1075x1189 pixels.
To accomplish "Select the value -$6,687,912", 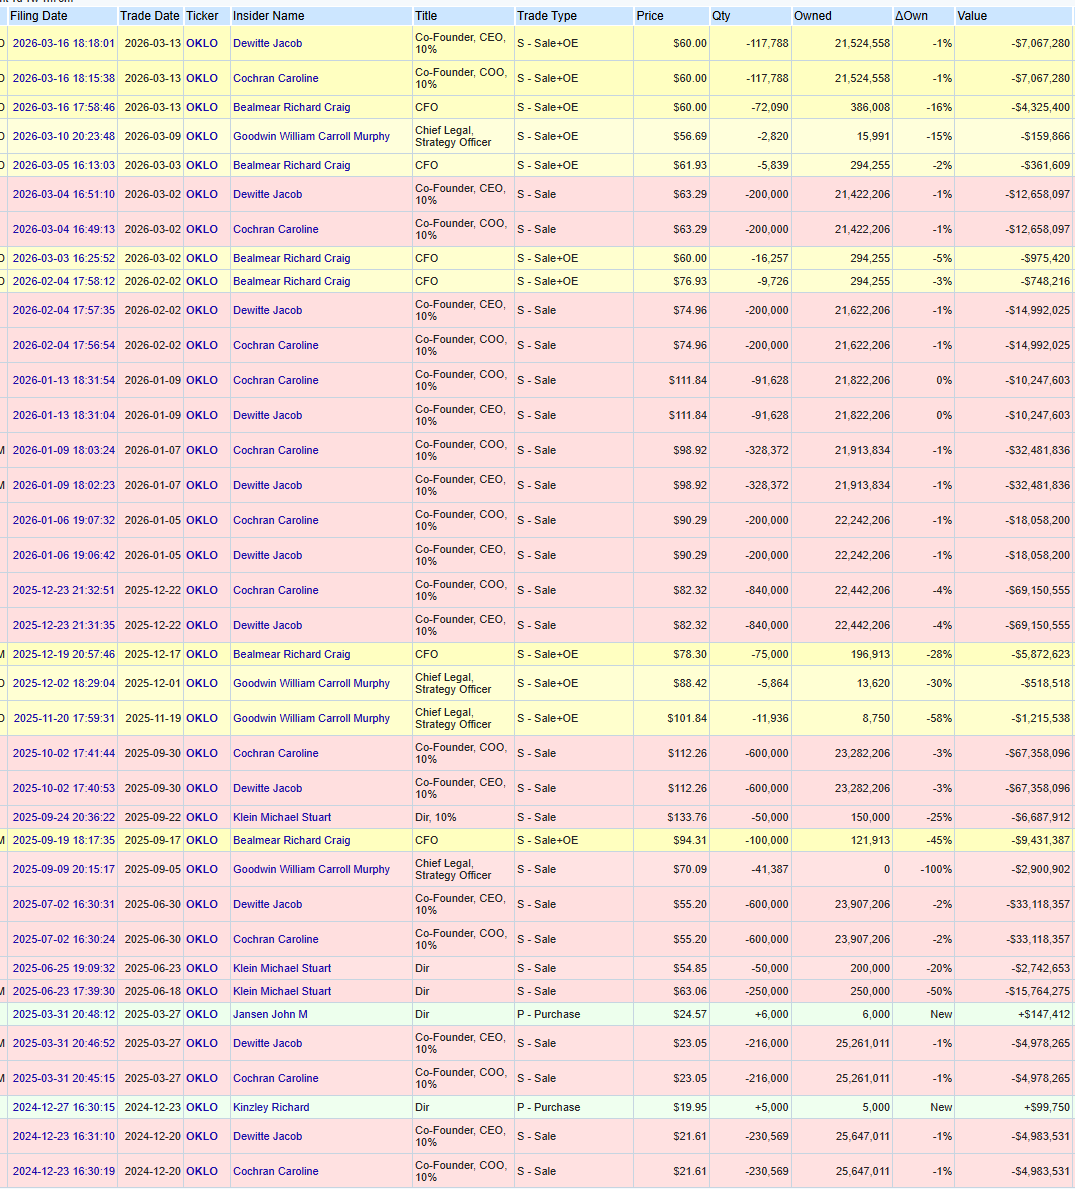I will [x=1040, y=817].
